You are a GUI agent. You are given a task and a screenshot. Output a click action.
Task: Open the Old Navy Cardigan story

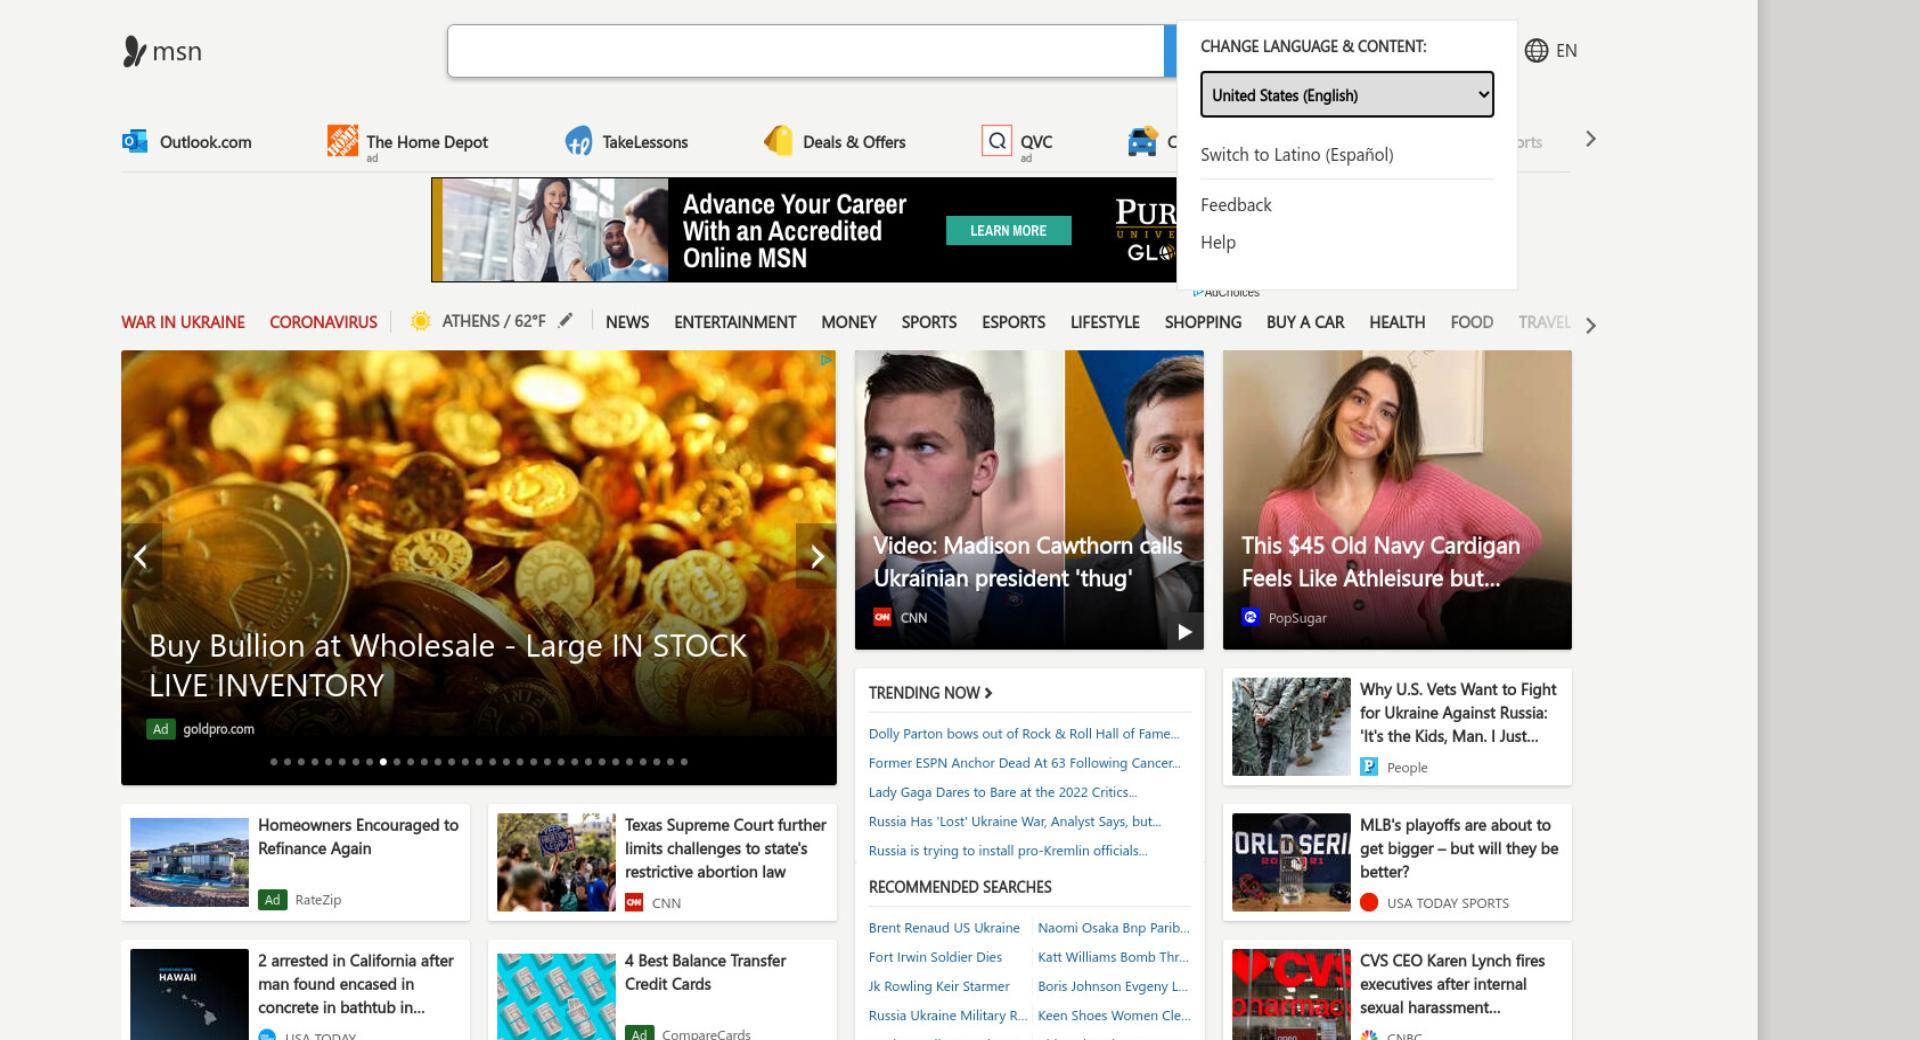(x=1397, y=499)
